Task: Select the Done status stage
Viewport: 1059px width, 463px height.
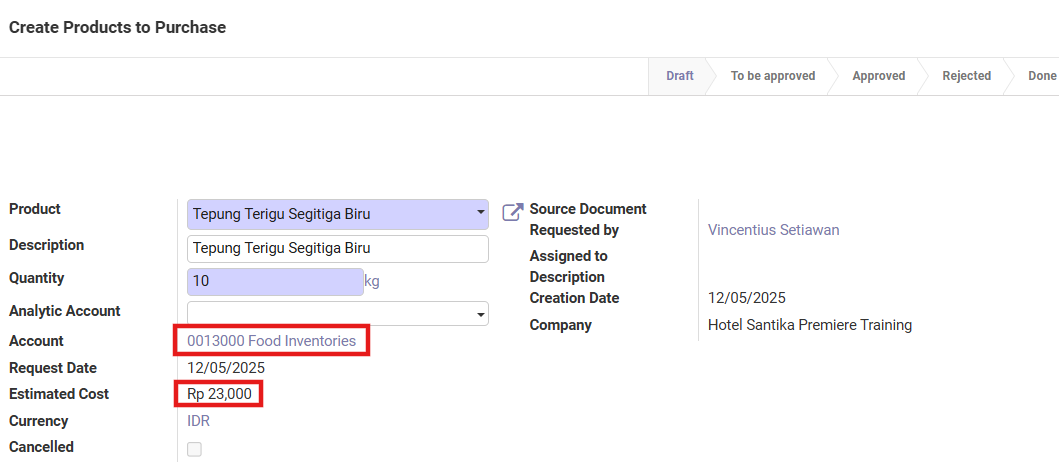Action: pyautogui.click(x=1041, y=76)
